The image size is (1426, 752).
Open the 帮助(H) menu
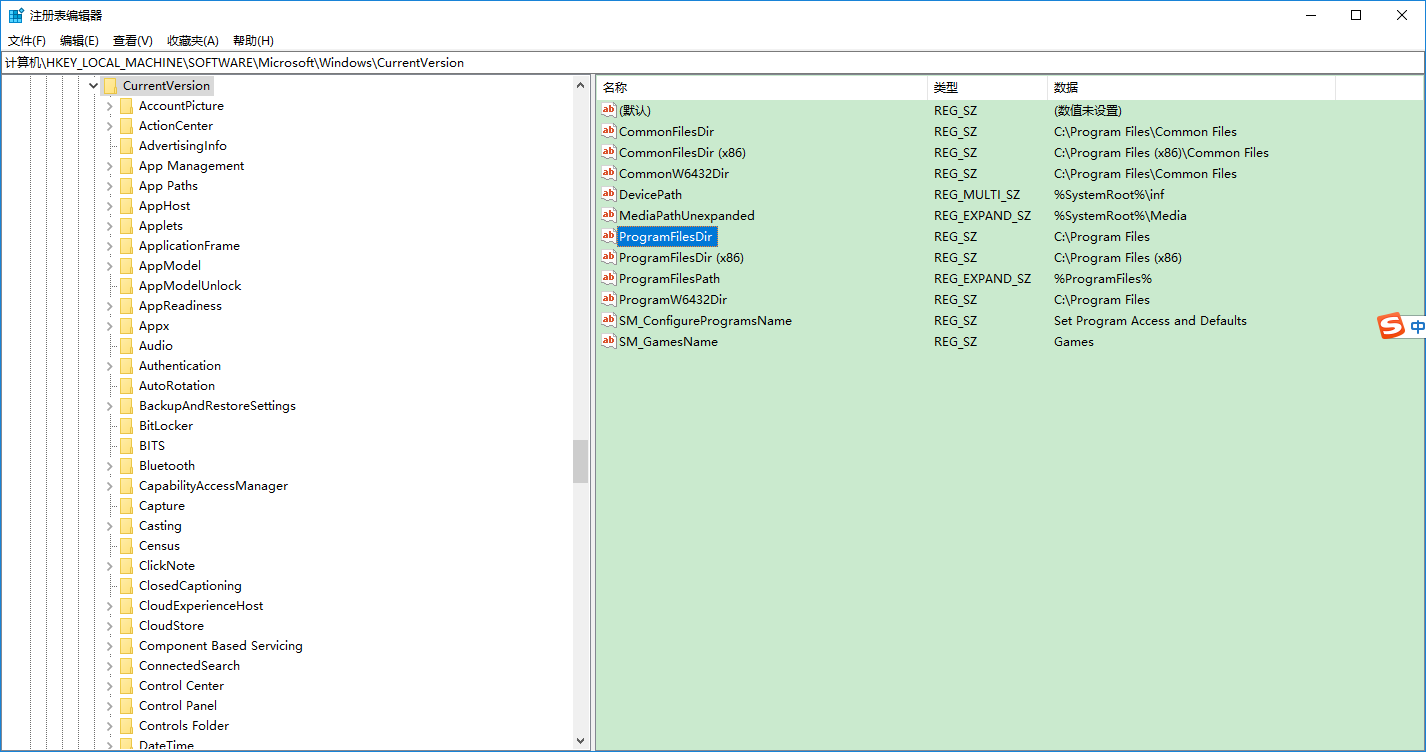point(253,41)
